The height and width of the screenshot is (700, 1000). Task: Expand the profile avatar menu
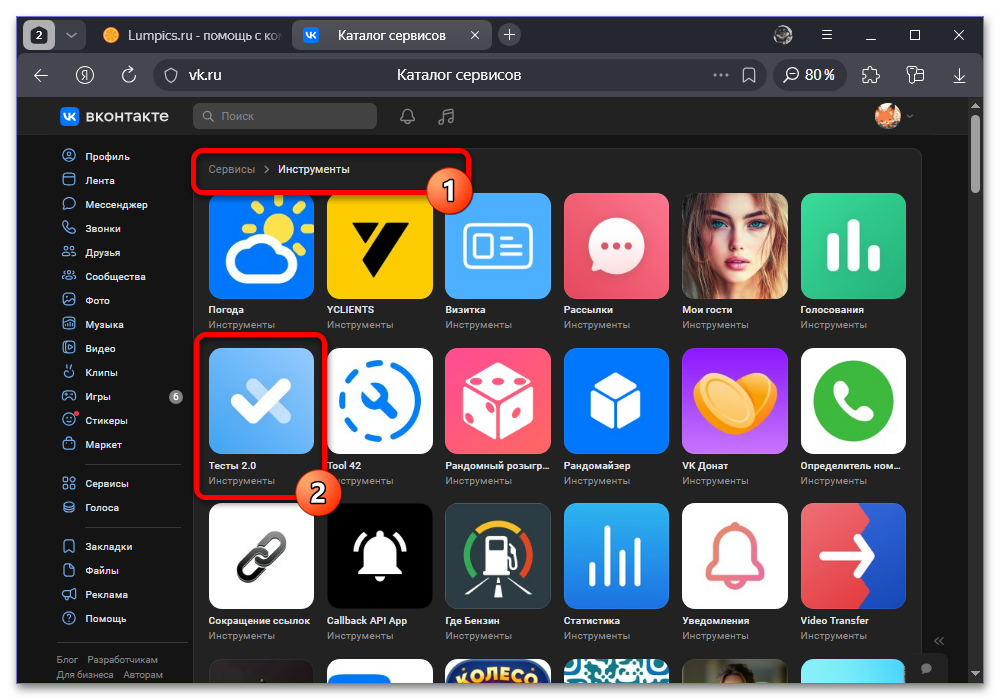[894, 116]
